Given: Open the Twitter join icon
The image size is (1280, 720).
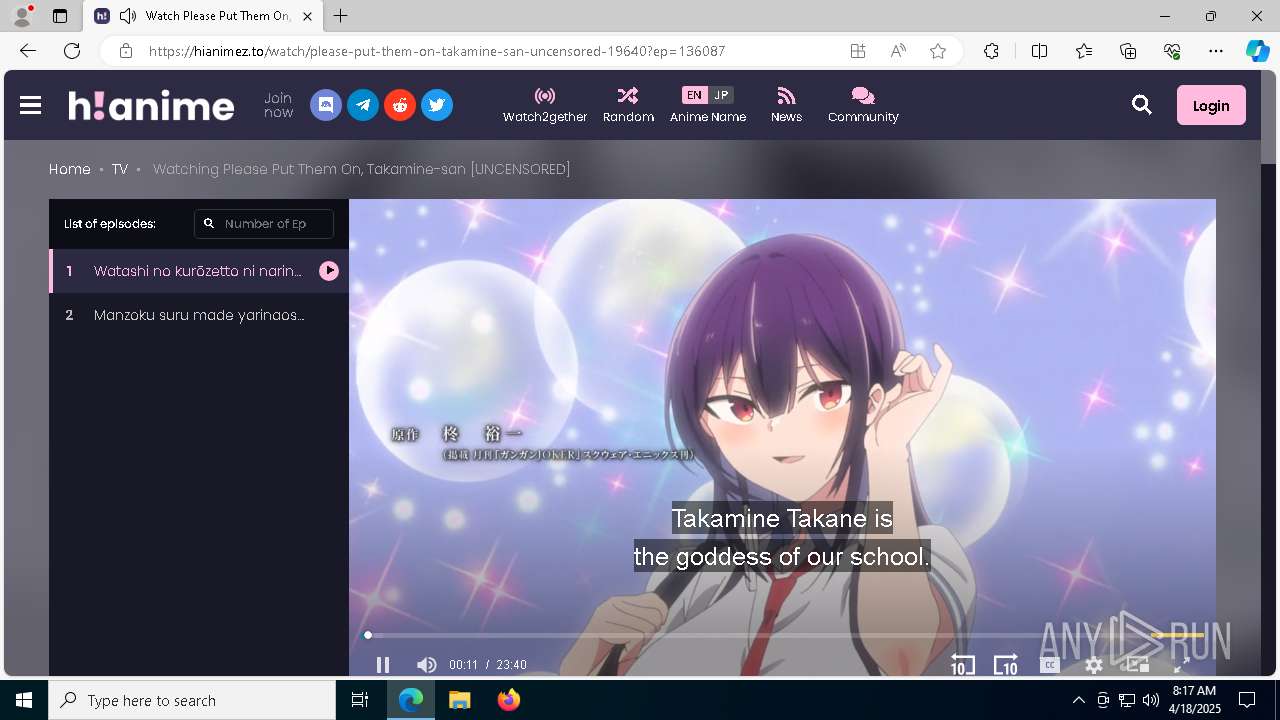Looking at the screenshot, I should [437, 105].
